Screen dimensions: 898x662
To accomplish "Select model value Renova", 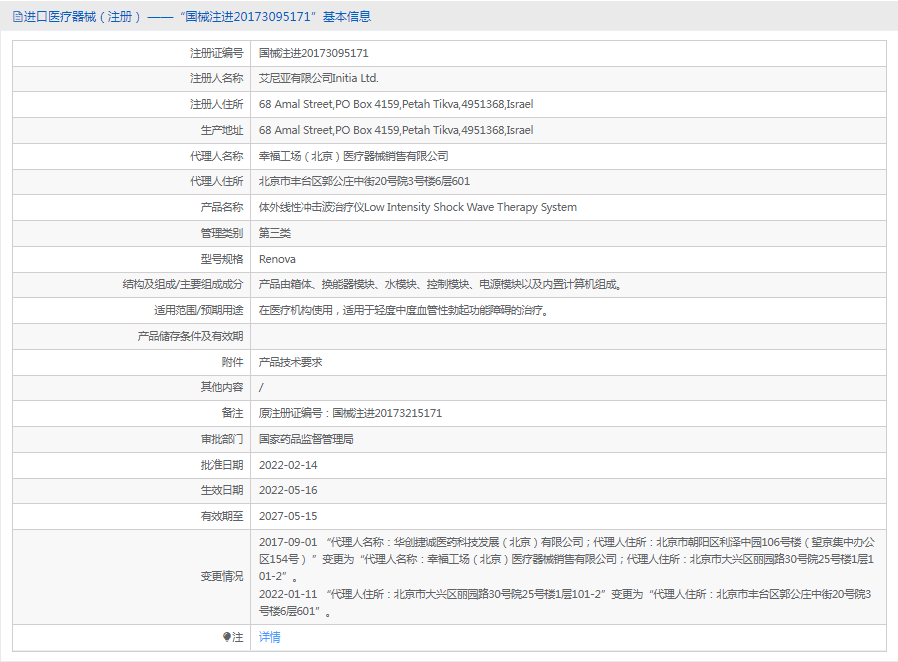I will 277,259.
